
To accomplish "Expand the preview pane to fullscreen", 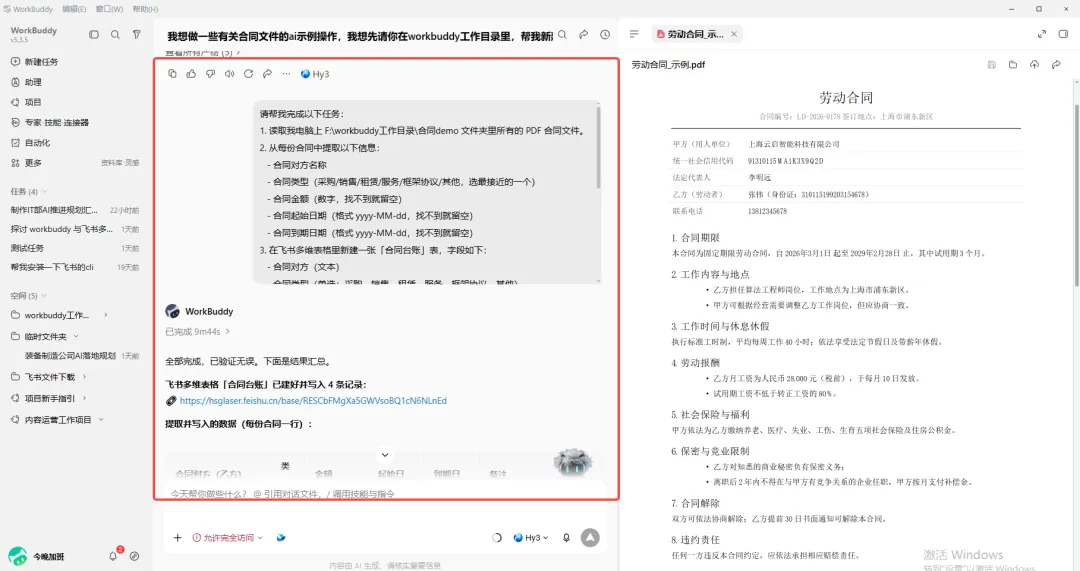I will pos(1042,34).
